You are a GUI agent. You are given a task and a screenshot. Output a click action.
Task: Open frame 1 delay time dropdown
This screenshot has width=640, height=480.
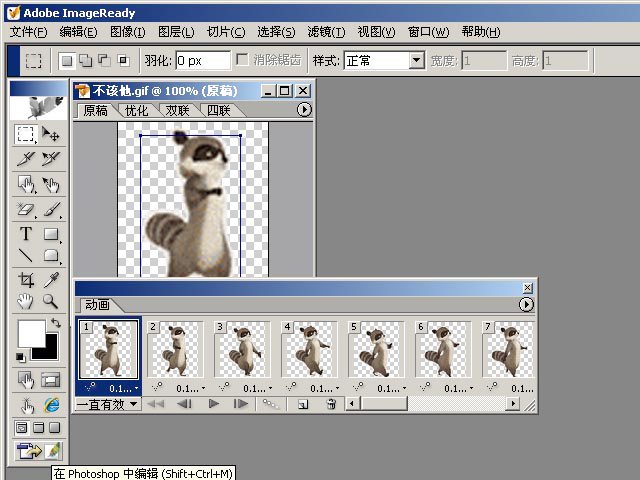[x=123, y=389]
